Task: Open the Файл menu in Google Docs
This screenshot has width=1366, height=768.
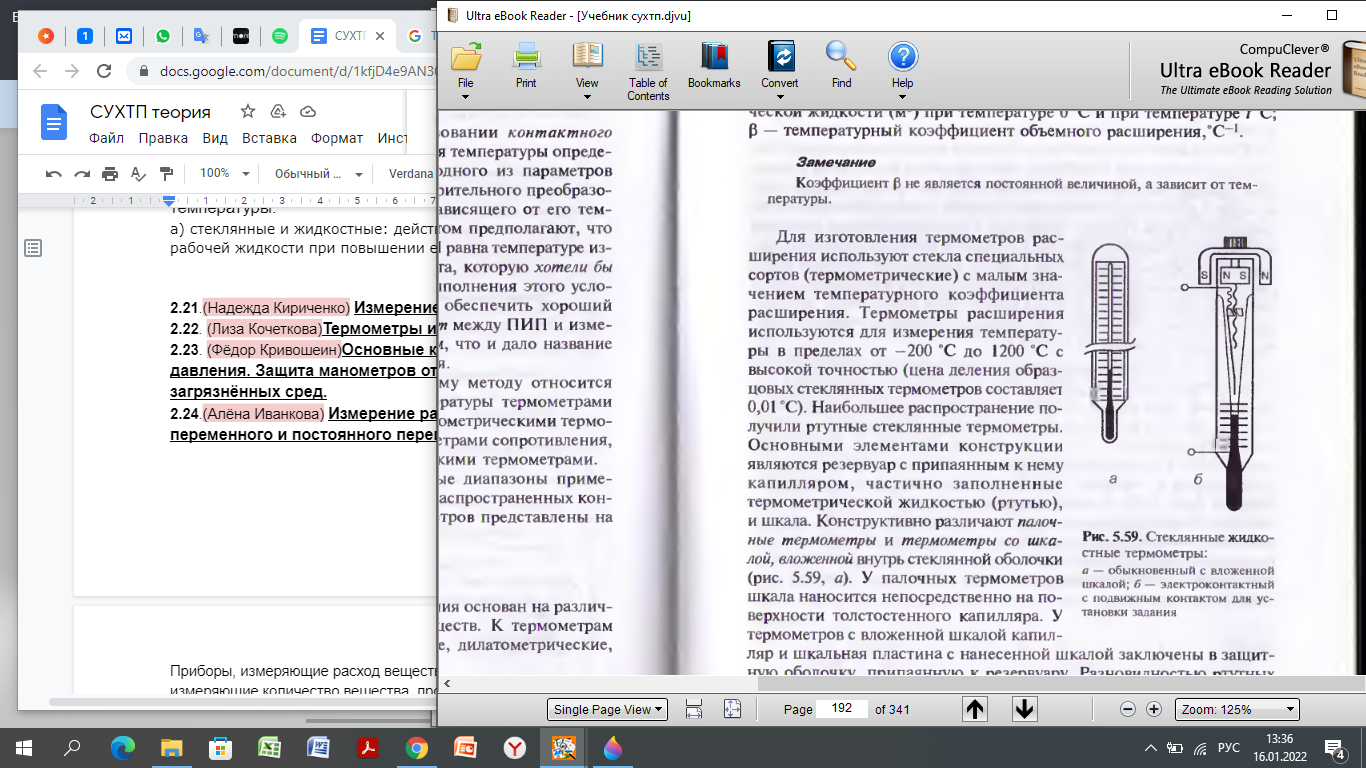Action: click(107, 138)
